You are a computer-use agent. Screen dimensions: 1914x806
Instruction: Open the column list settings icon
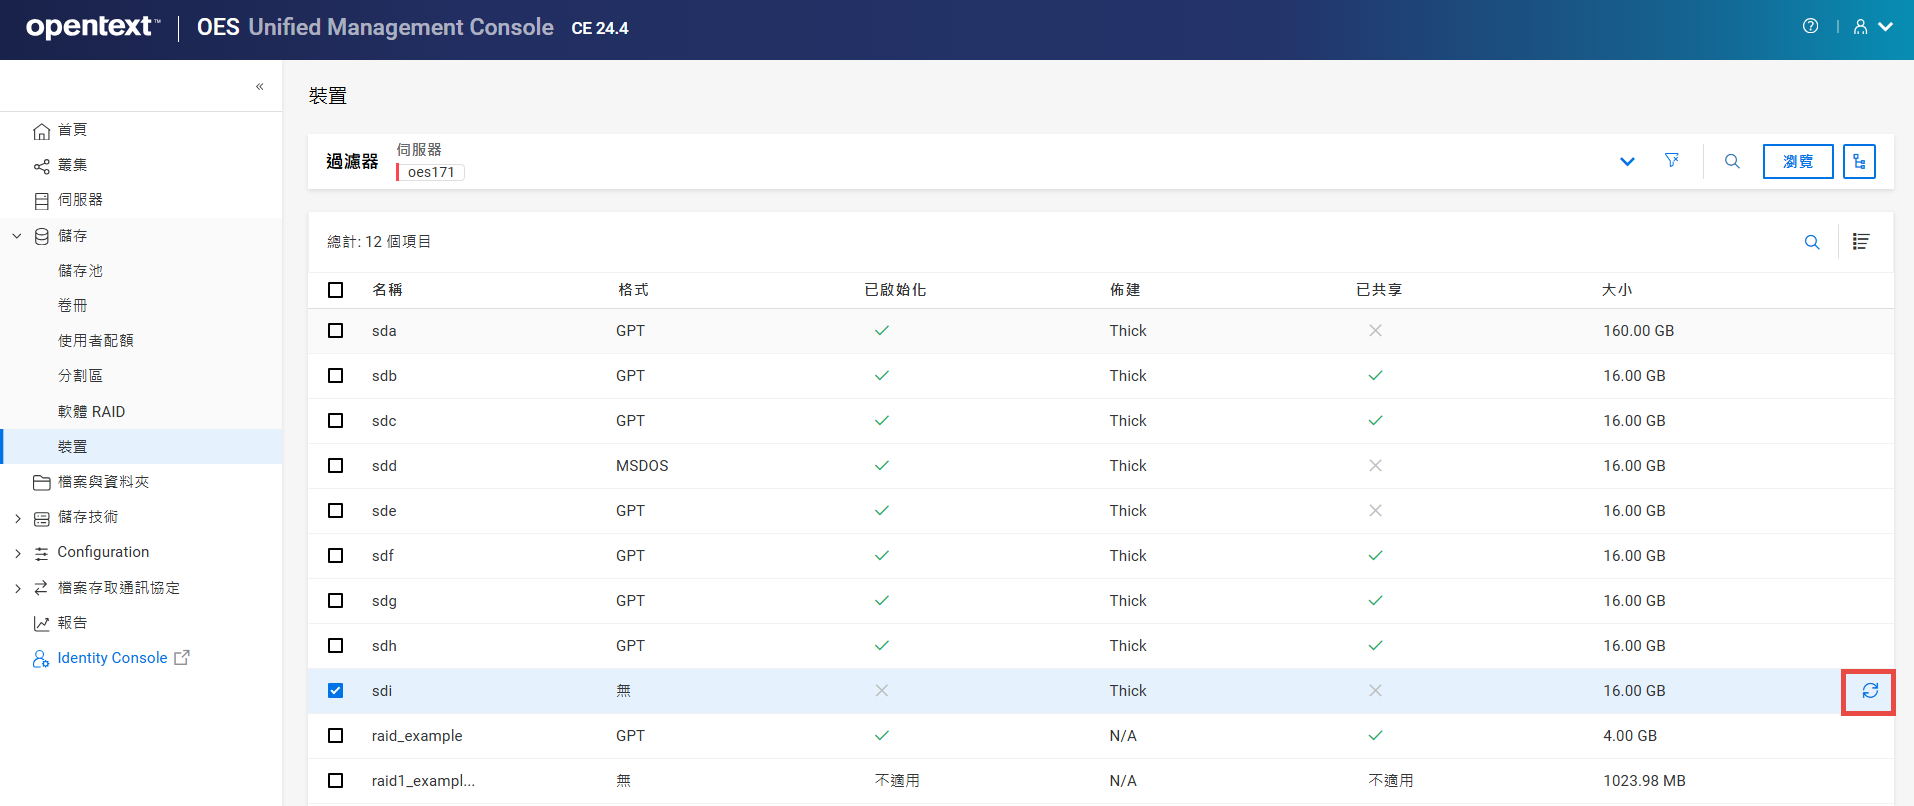click(x=1860, y=242)
